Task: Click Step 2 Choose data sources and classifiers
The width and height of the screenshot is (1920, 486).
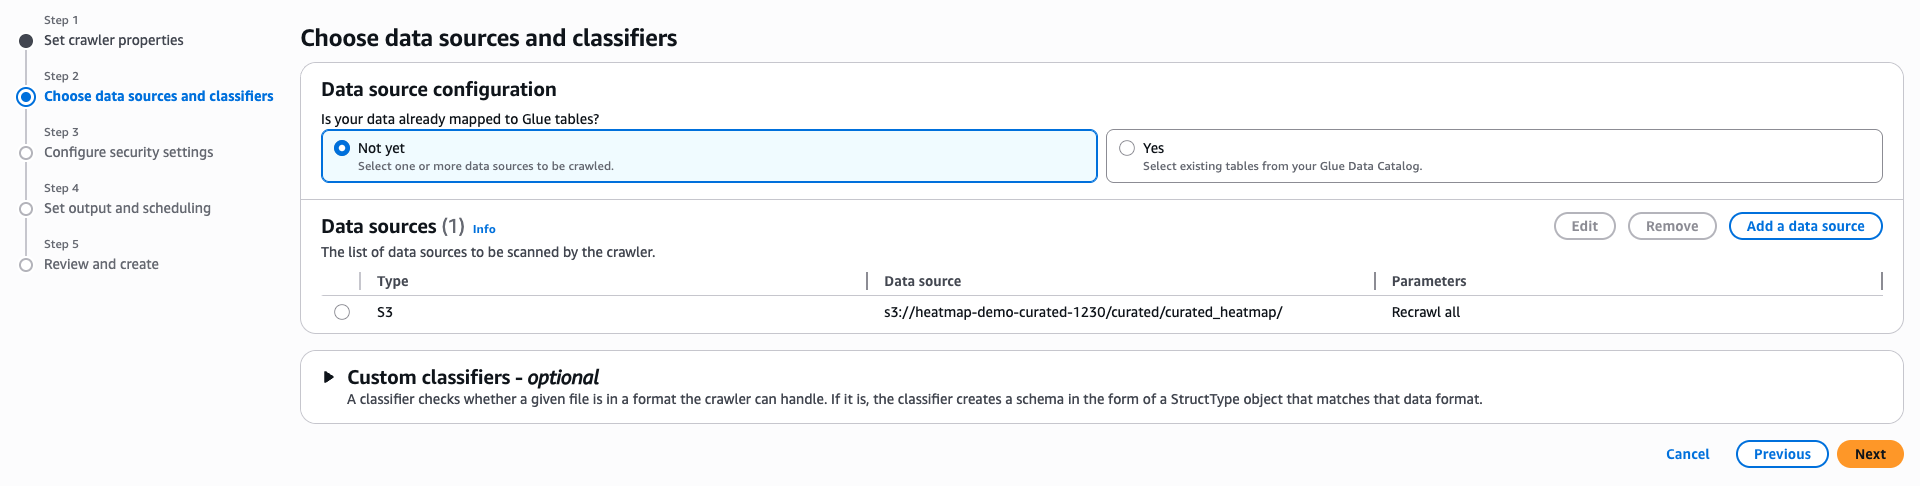Action: point(158,96)
